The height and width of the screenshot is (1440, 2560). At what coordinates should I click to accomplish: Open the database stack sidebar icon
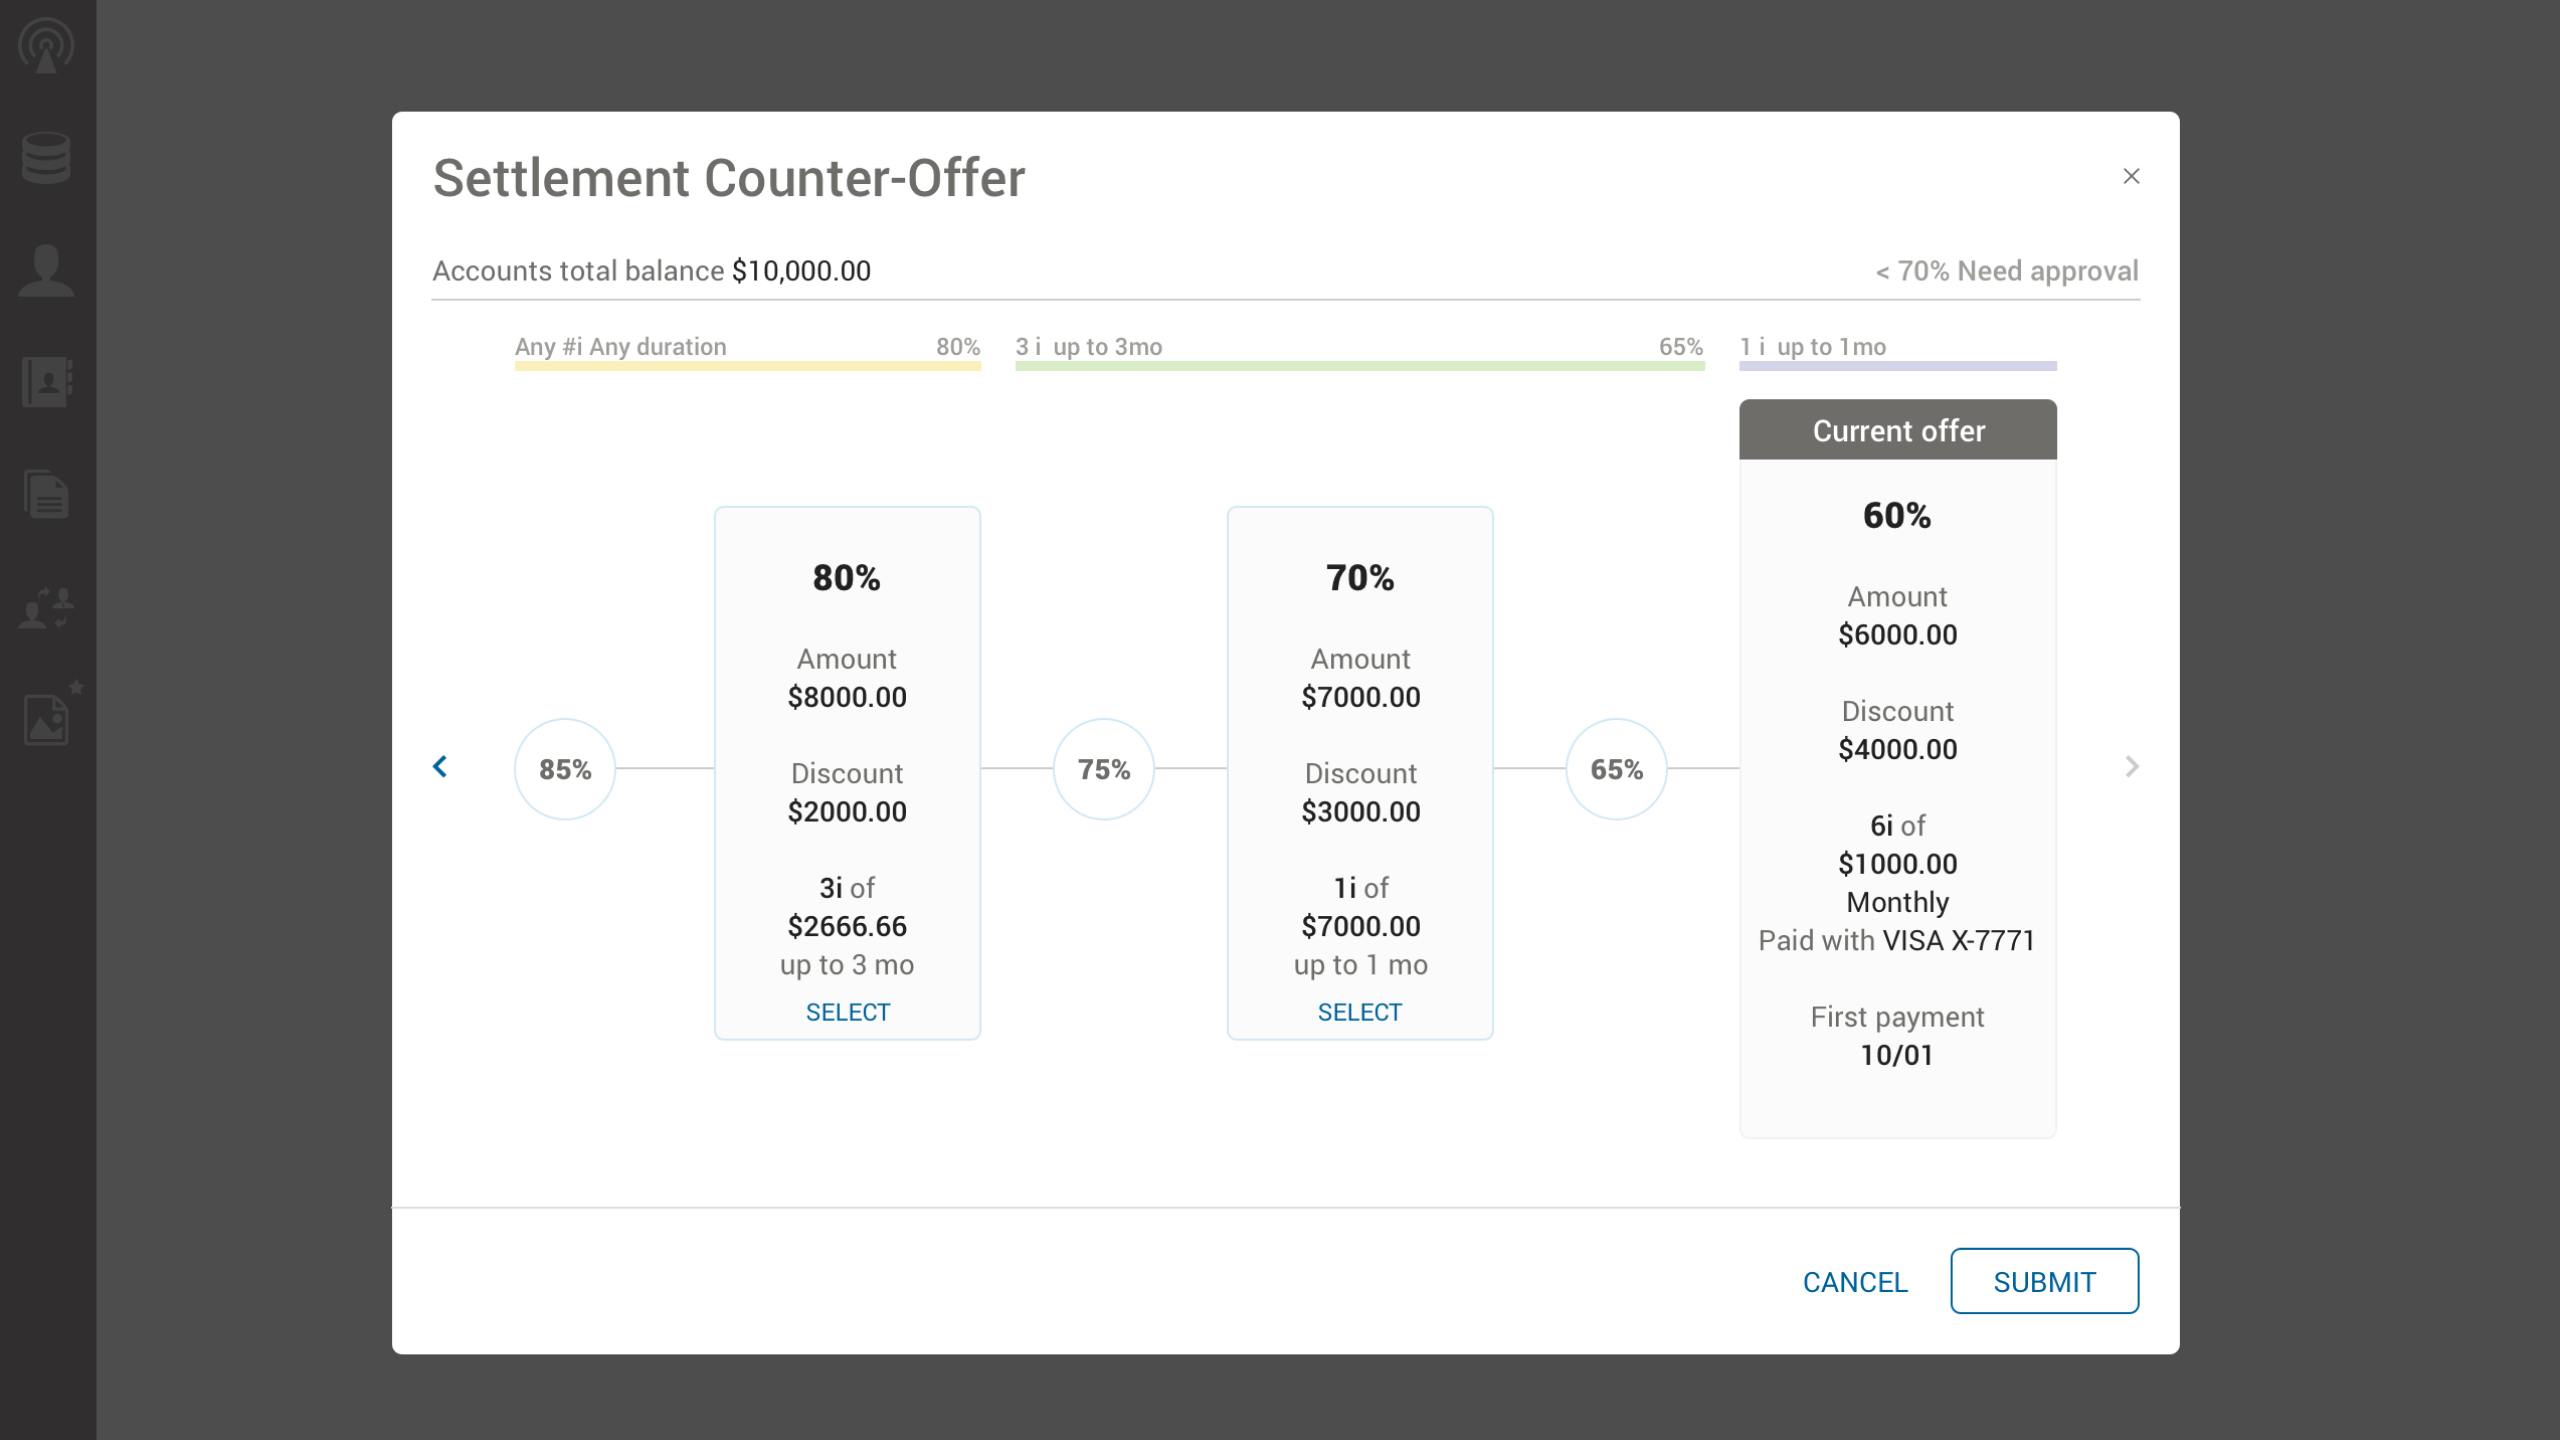pos(46,158)
